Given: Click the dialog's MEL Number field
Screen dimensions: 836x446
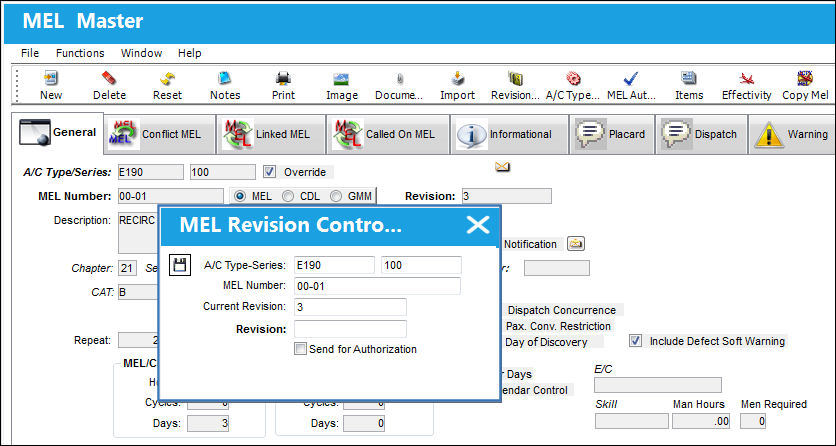Looking at the screenshot, I should pos(377,286).
